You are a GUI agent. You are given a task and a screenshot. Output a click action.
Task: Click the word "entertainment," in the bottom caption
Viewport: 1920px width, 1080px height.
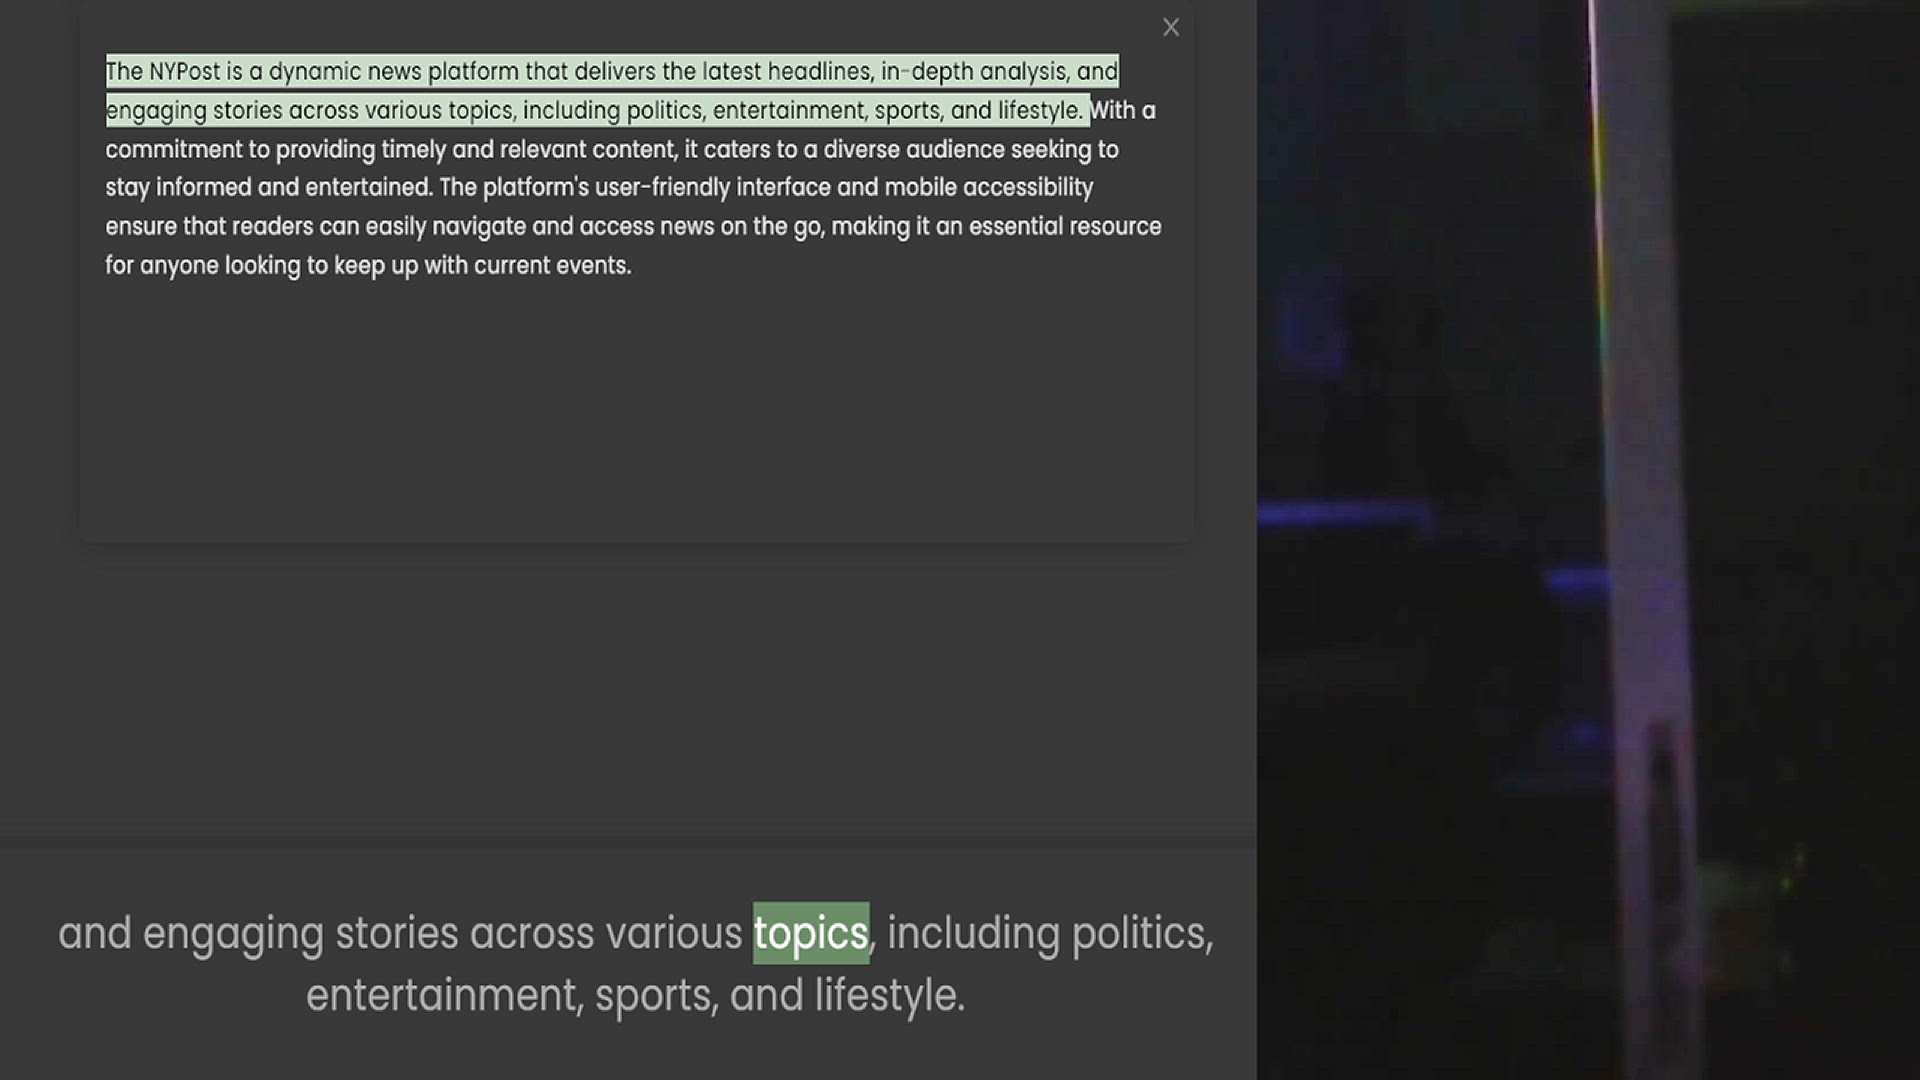[x=443, y=996]
